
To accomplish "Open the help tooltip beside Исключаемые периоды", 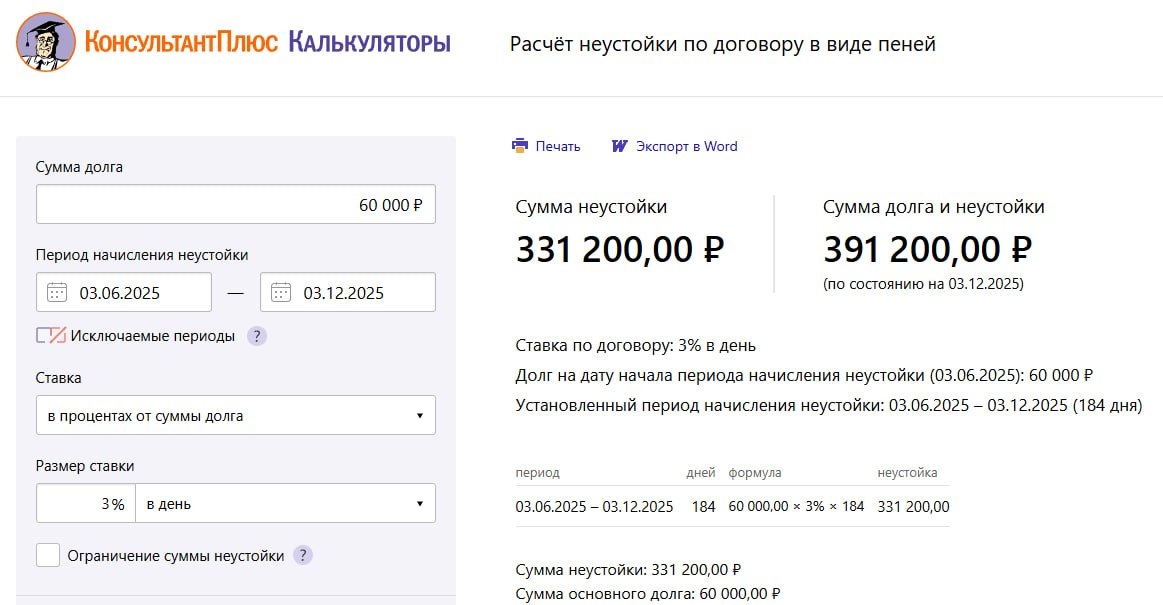I will click(x=257, y=336).
